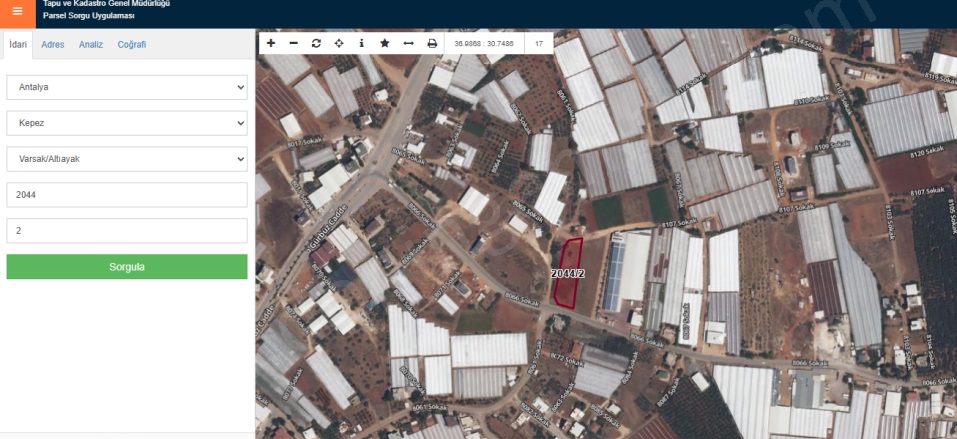Click the crosshair locate icon
Image resolution: width=957 pixels, height=439 pixels.
coord(339,44)
